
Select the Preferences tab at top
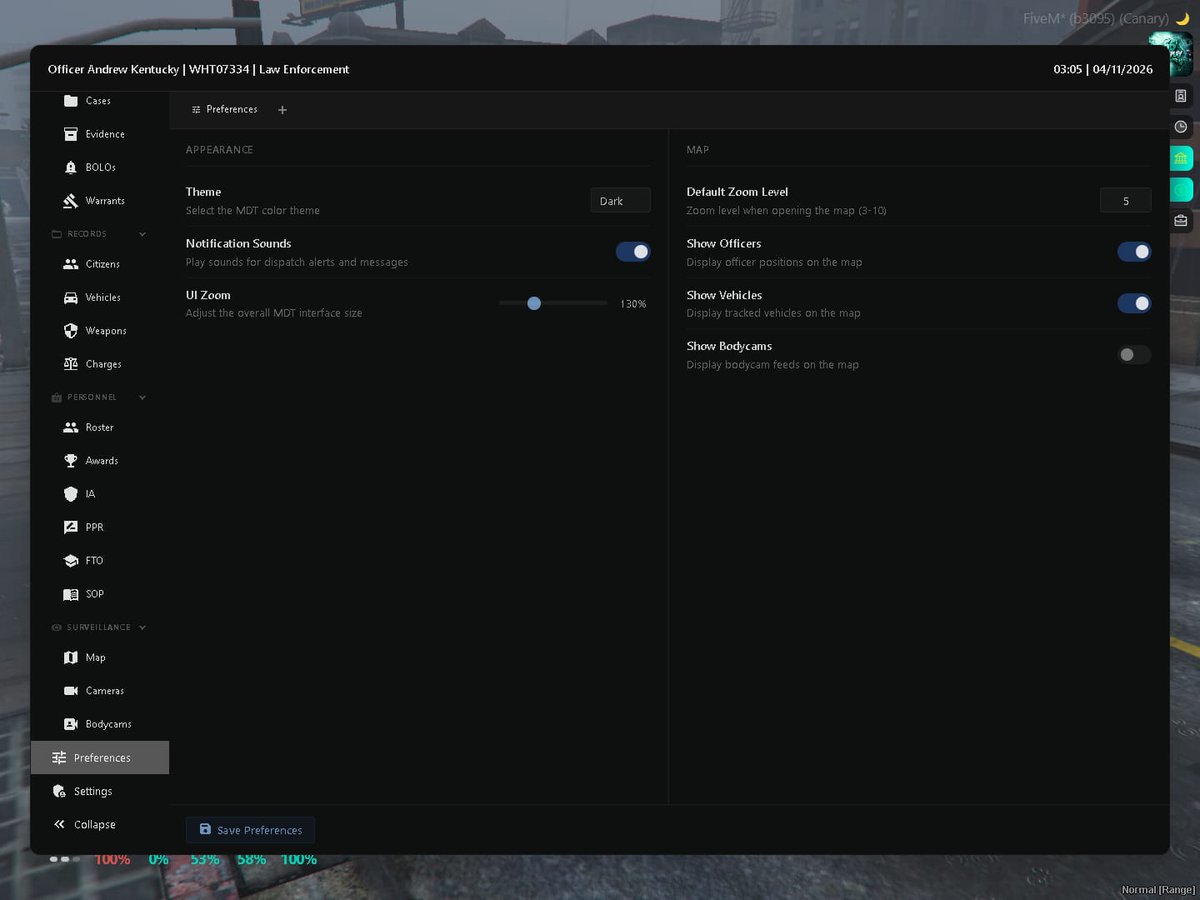(x=224, y=109)
